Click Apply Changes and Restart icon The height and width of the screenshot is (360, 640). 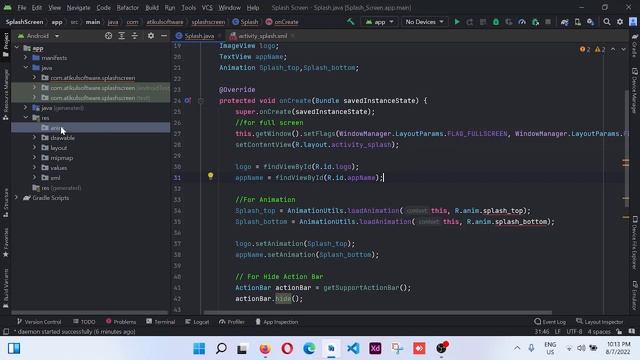pyautogui.click(x=470, y=22)
